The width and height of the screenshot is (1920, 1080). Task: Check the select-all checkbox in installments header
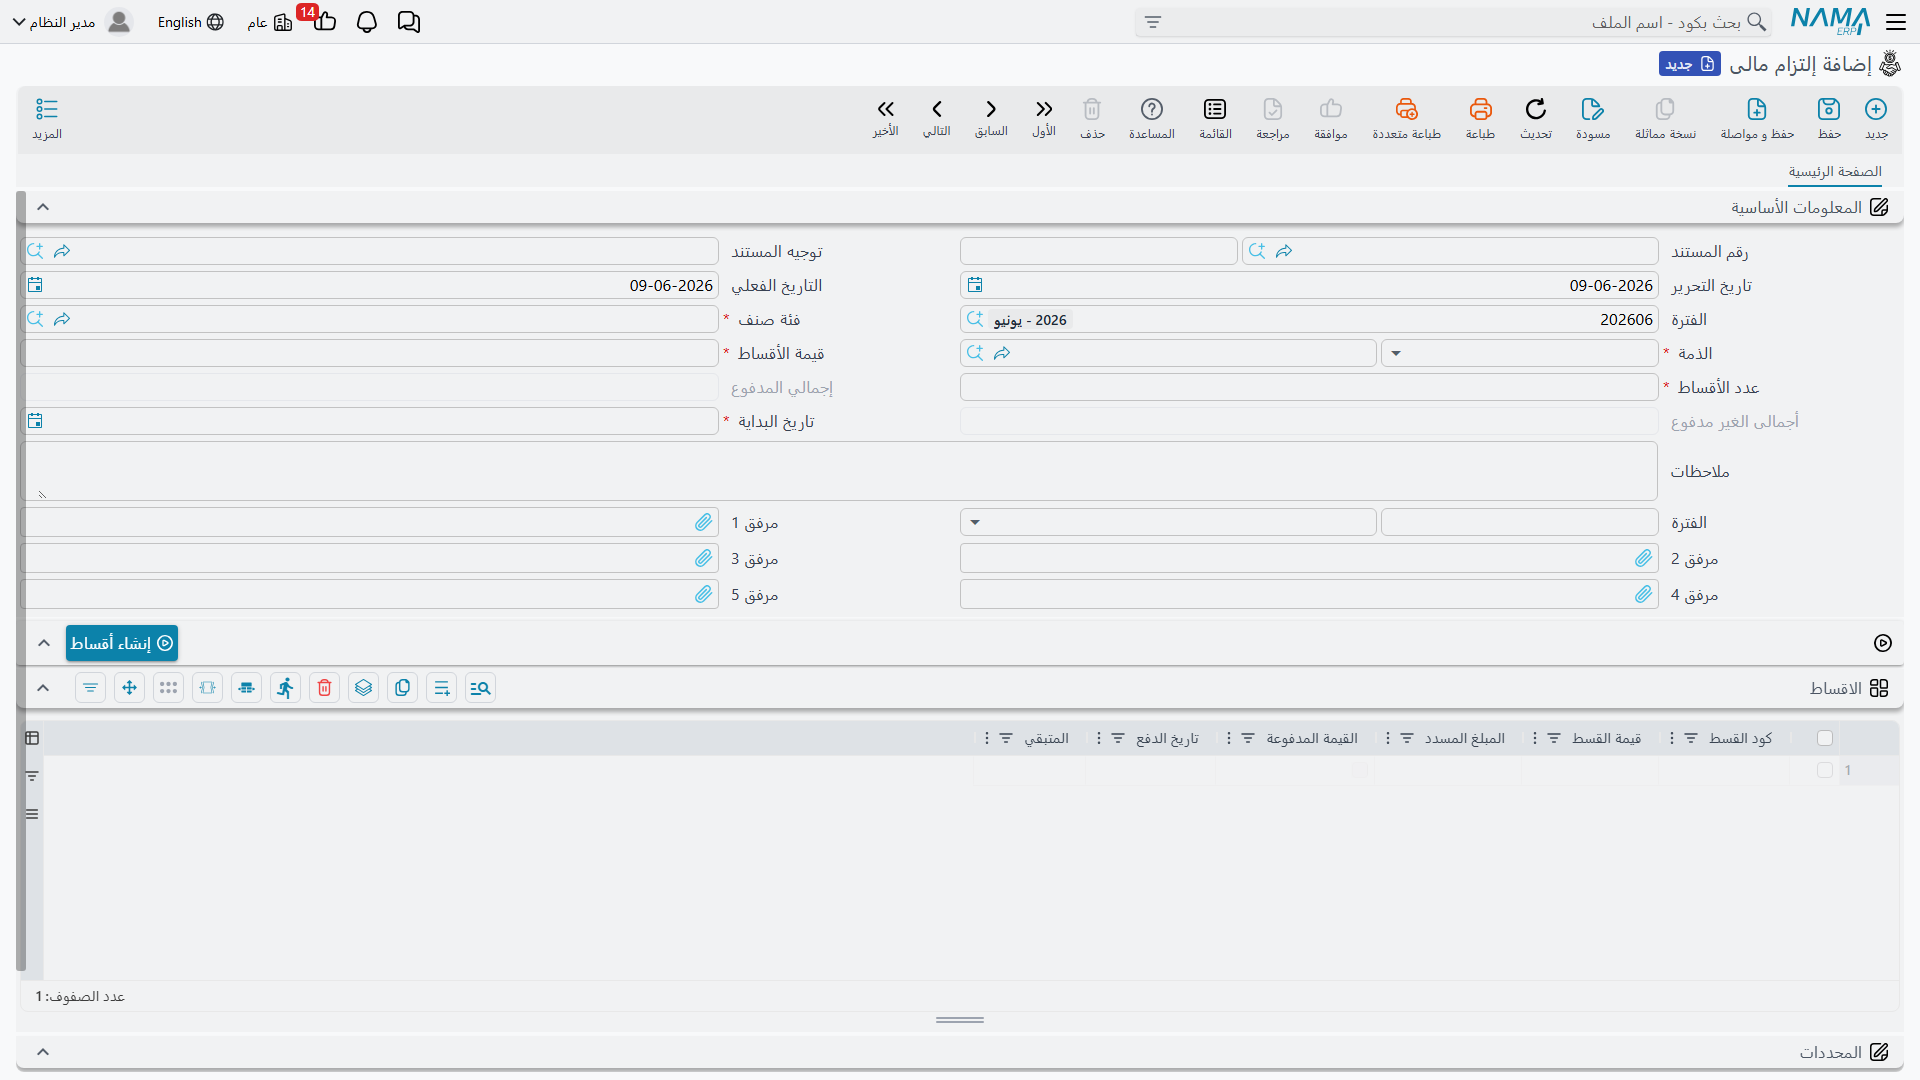(x=1825, y=738)
